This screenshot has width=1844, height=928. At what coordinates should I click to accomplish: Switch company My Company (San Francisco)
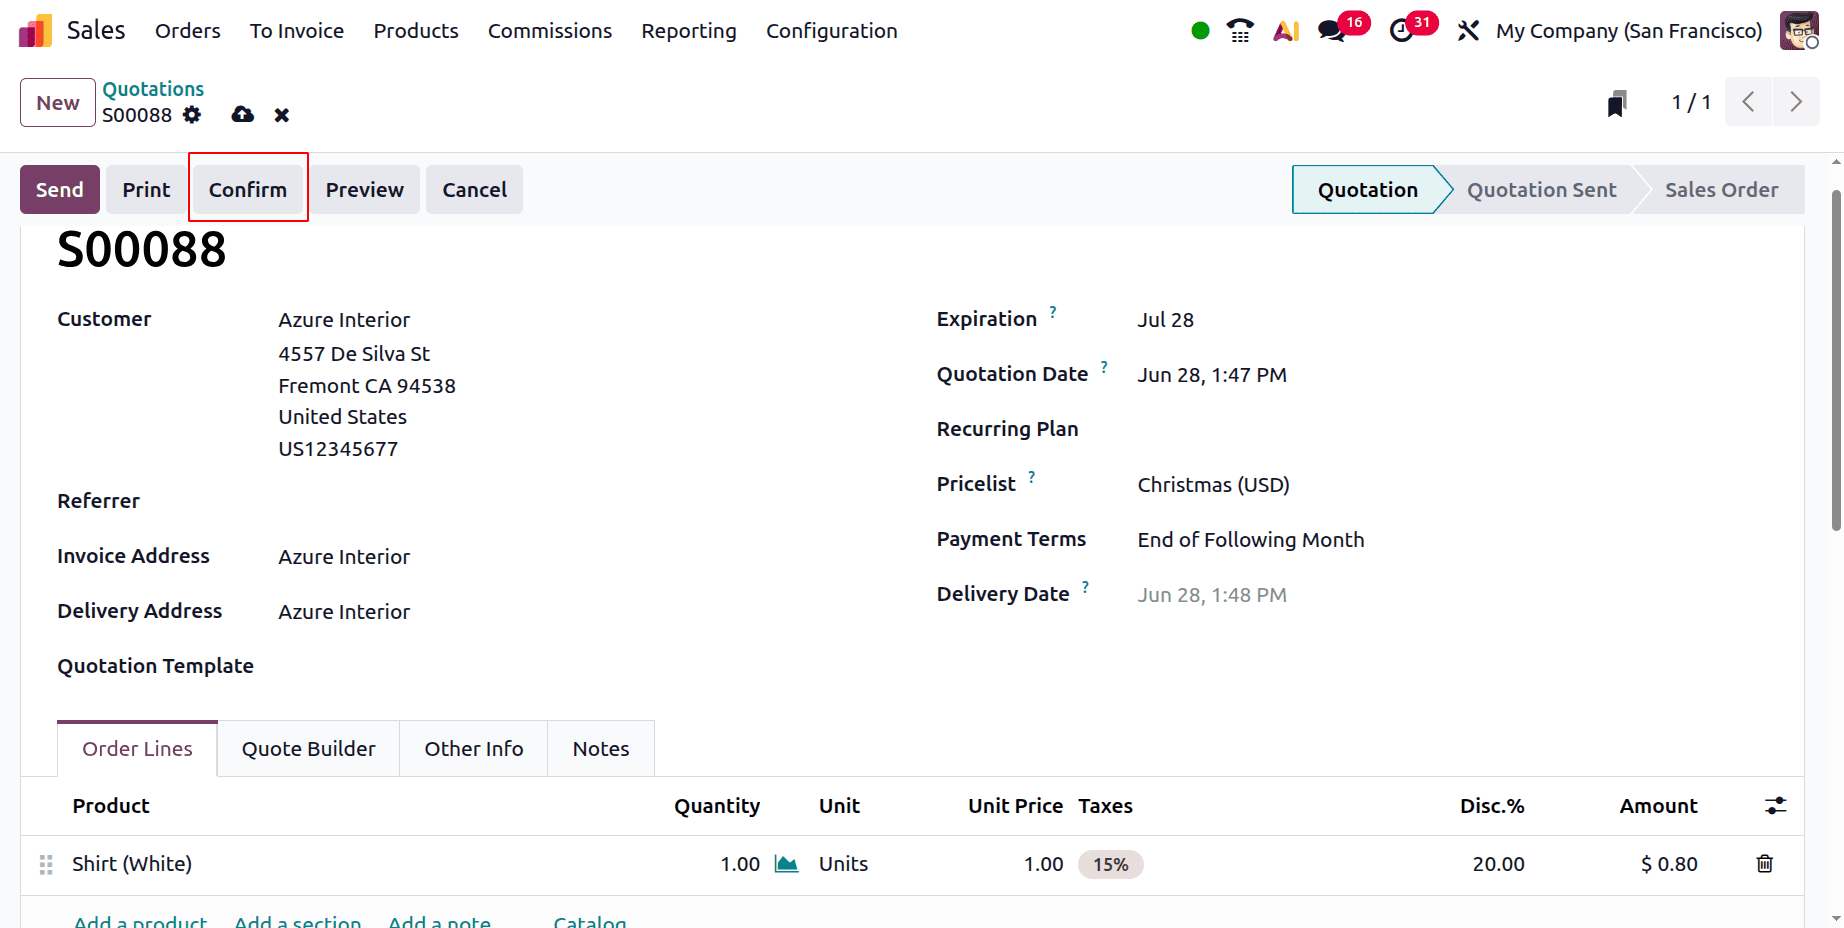pyautogui.click(x=1629, y=31)
